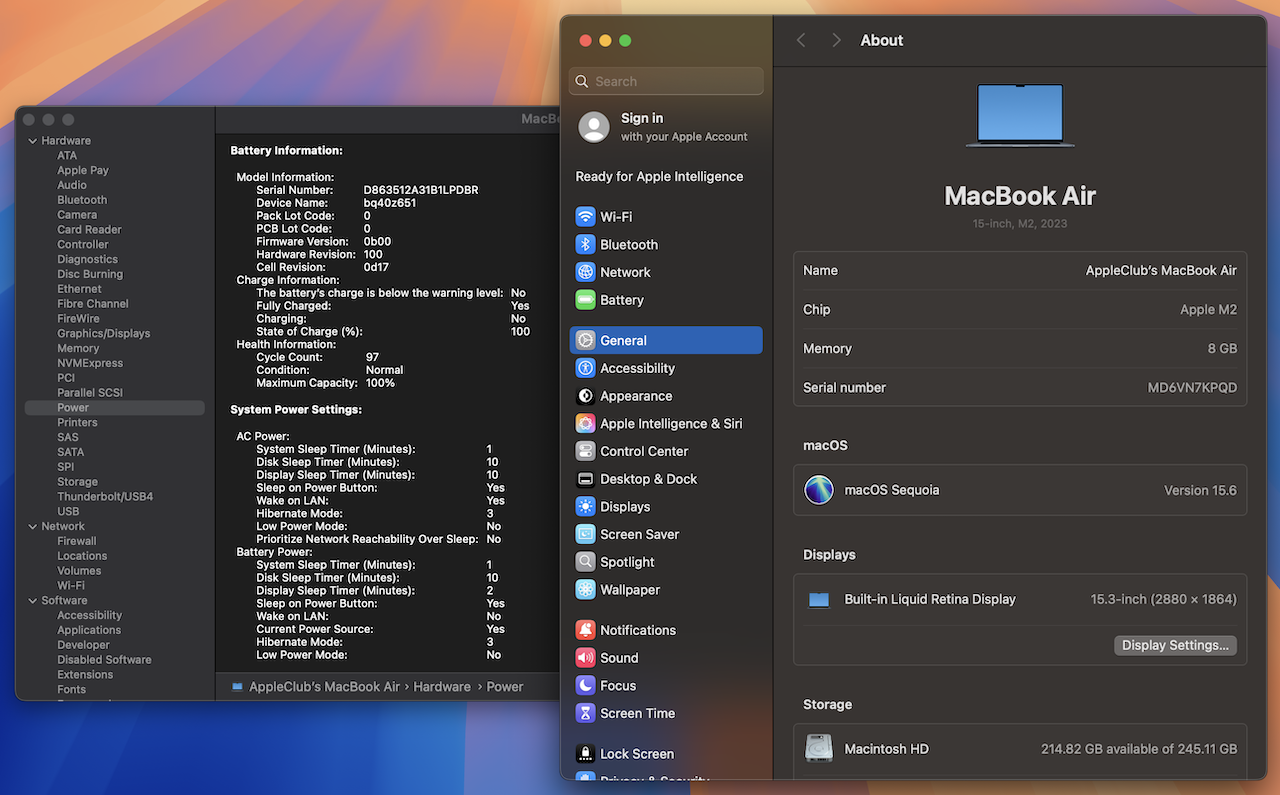Image resolution: width=1280 pixels, height=795 pixels.
Task: Click the Maximum Capacity 100% value
Action: [380, 383]
